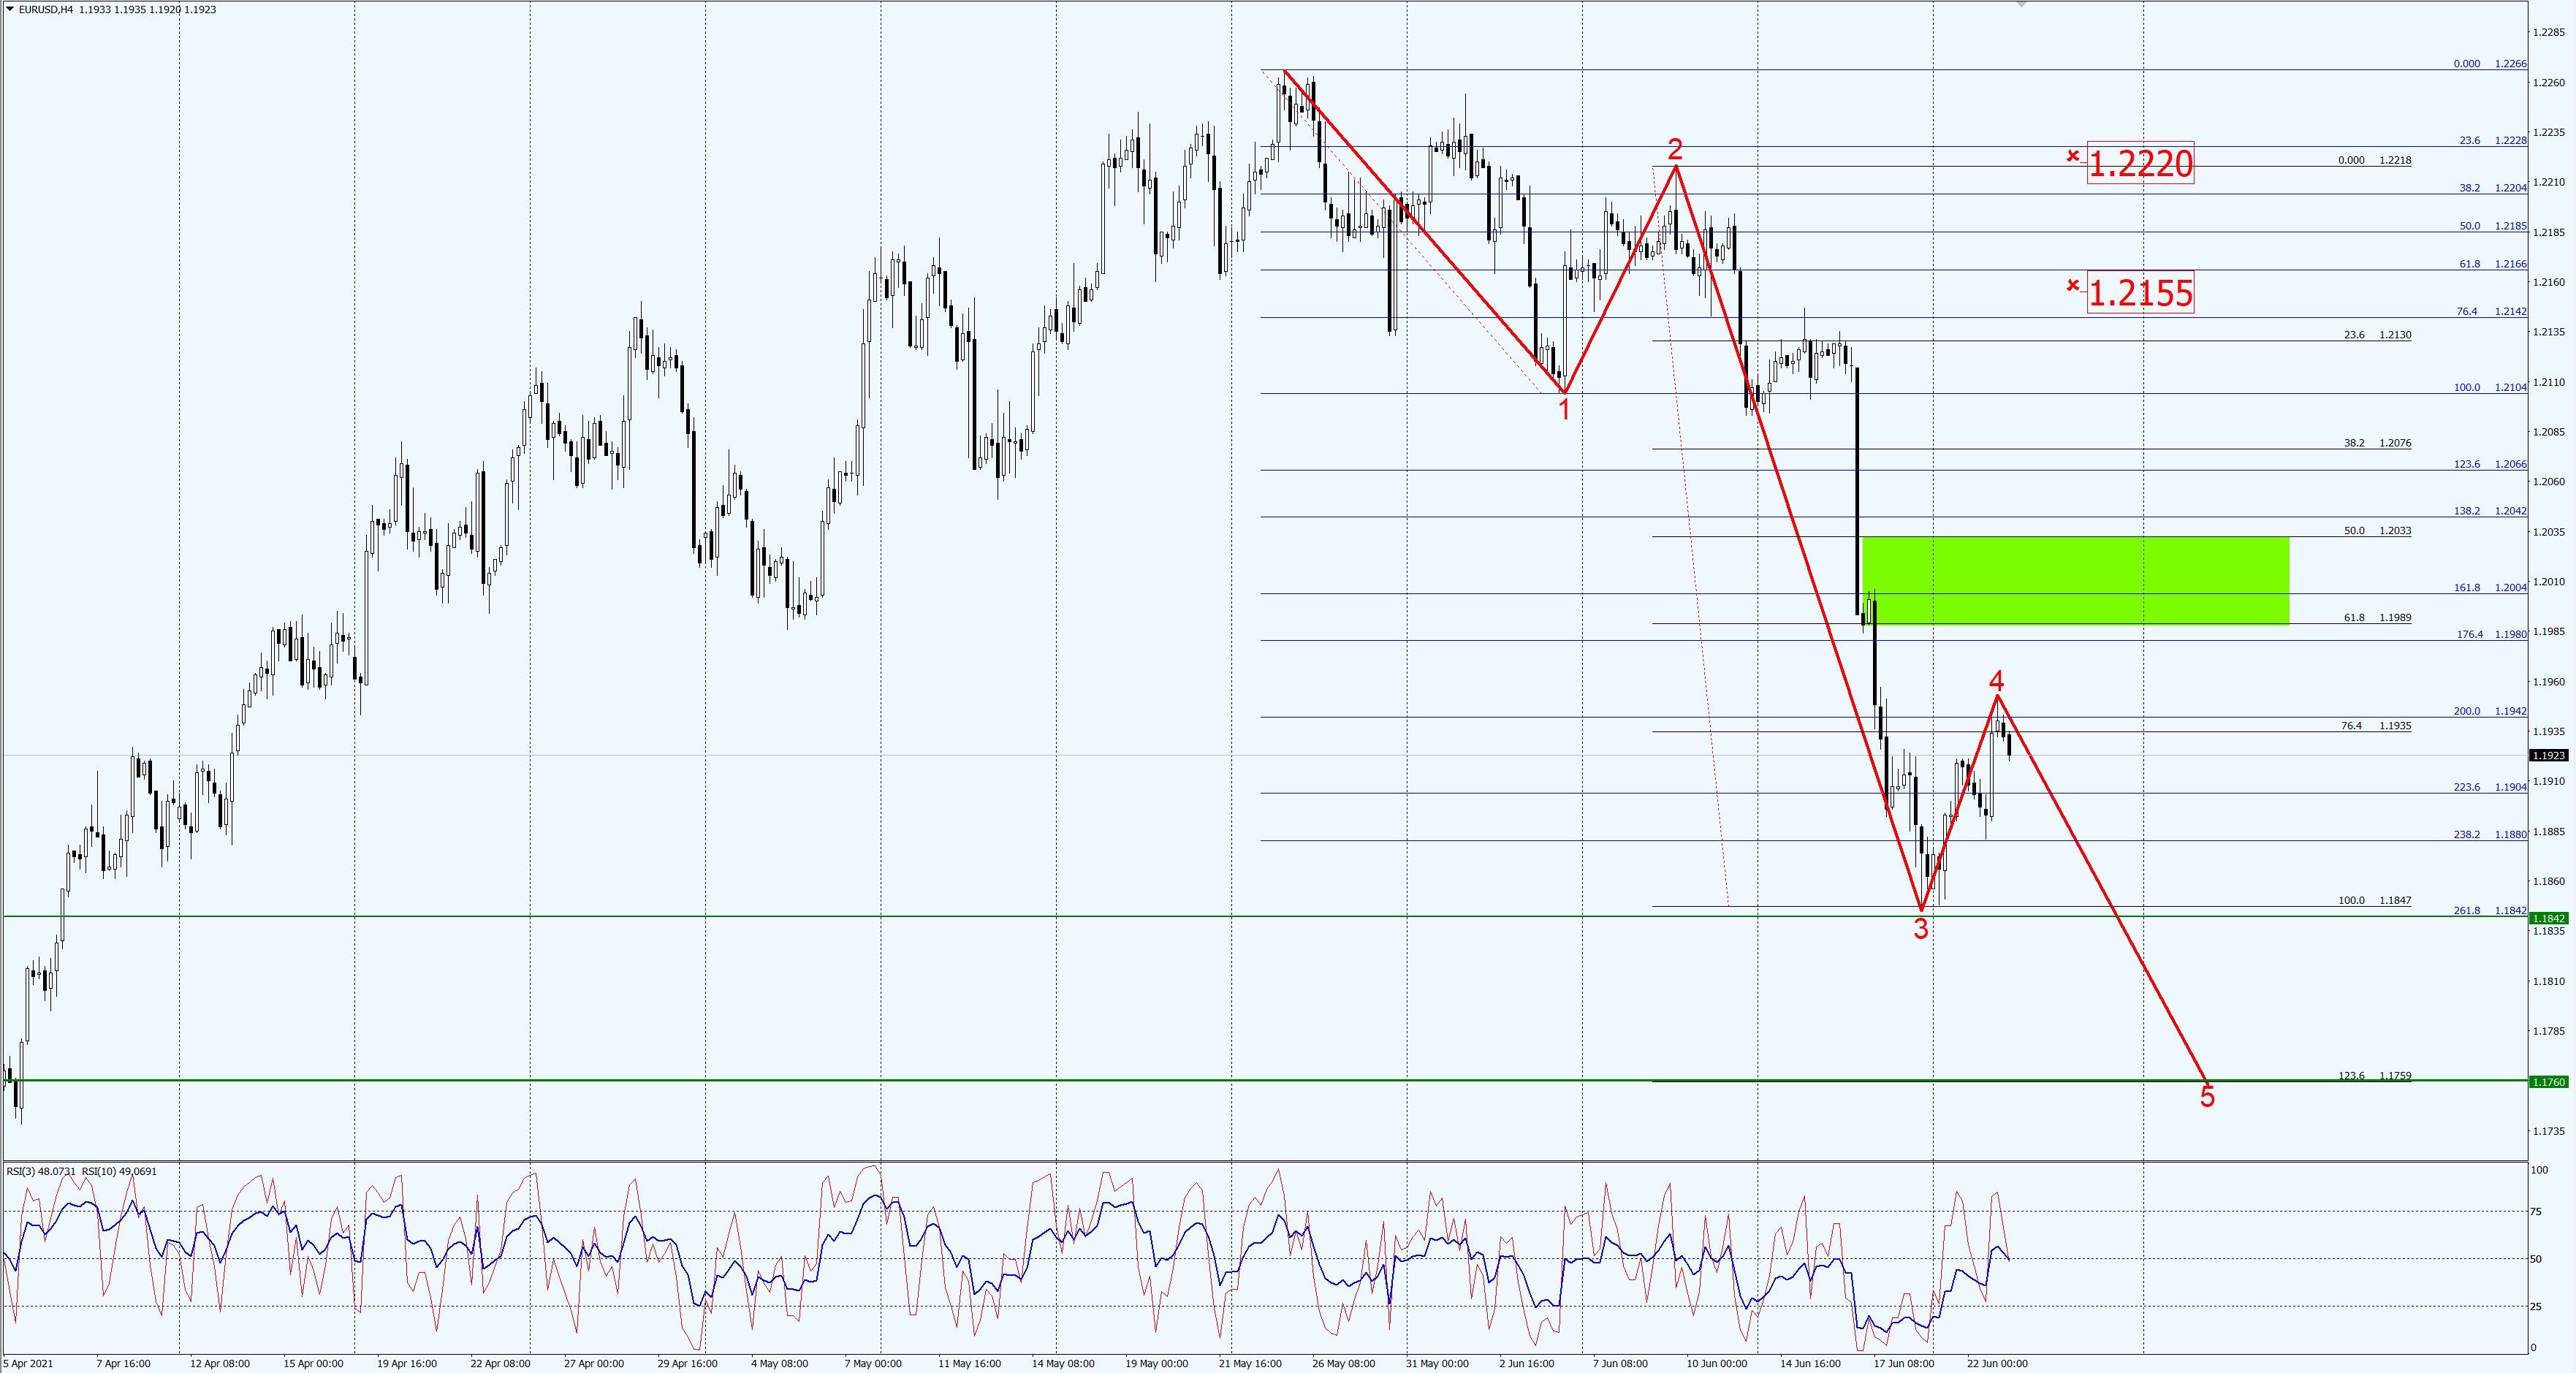Image resolution: width=2576 pixels, height=1373 pixels.
Task: Click the green 1.1842 price tag on axis
Action: [x=2549, y=918]
